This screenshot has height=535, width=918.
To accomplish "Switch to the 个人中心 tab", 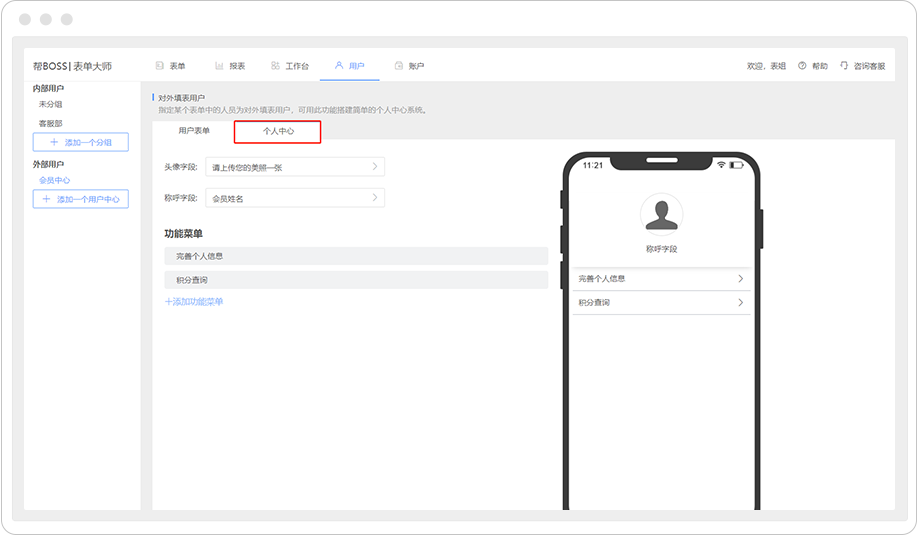I will pyautogui.click(x=277, y=131).
